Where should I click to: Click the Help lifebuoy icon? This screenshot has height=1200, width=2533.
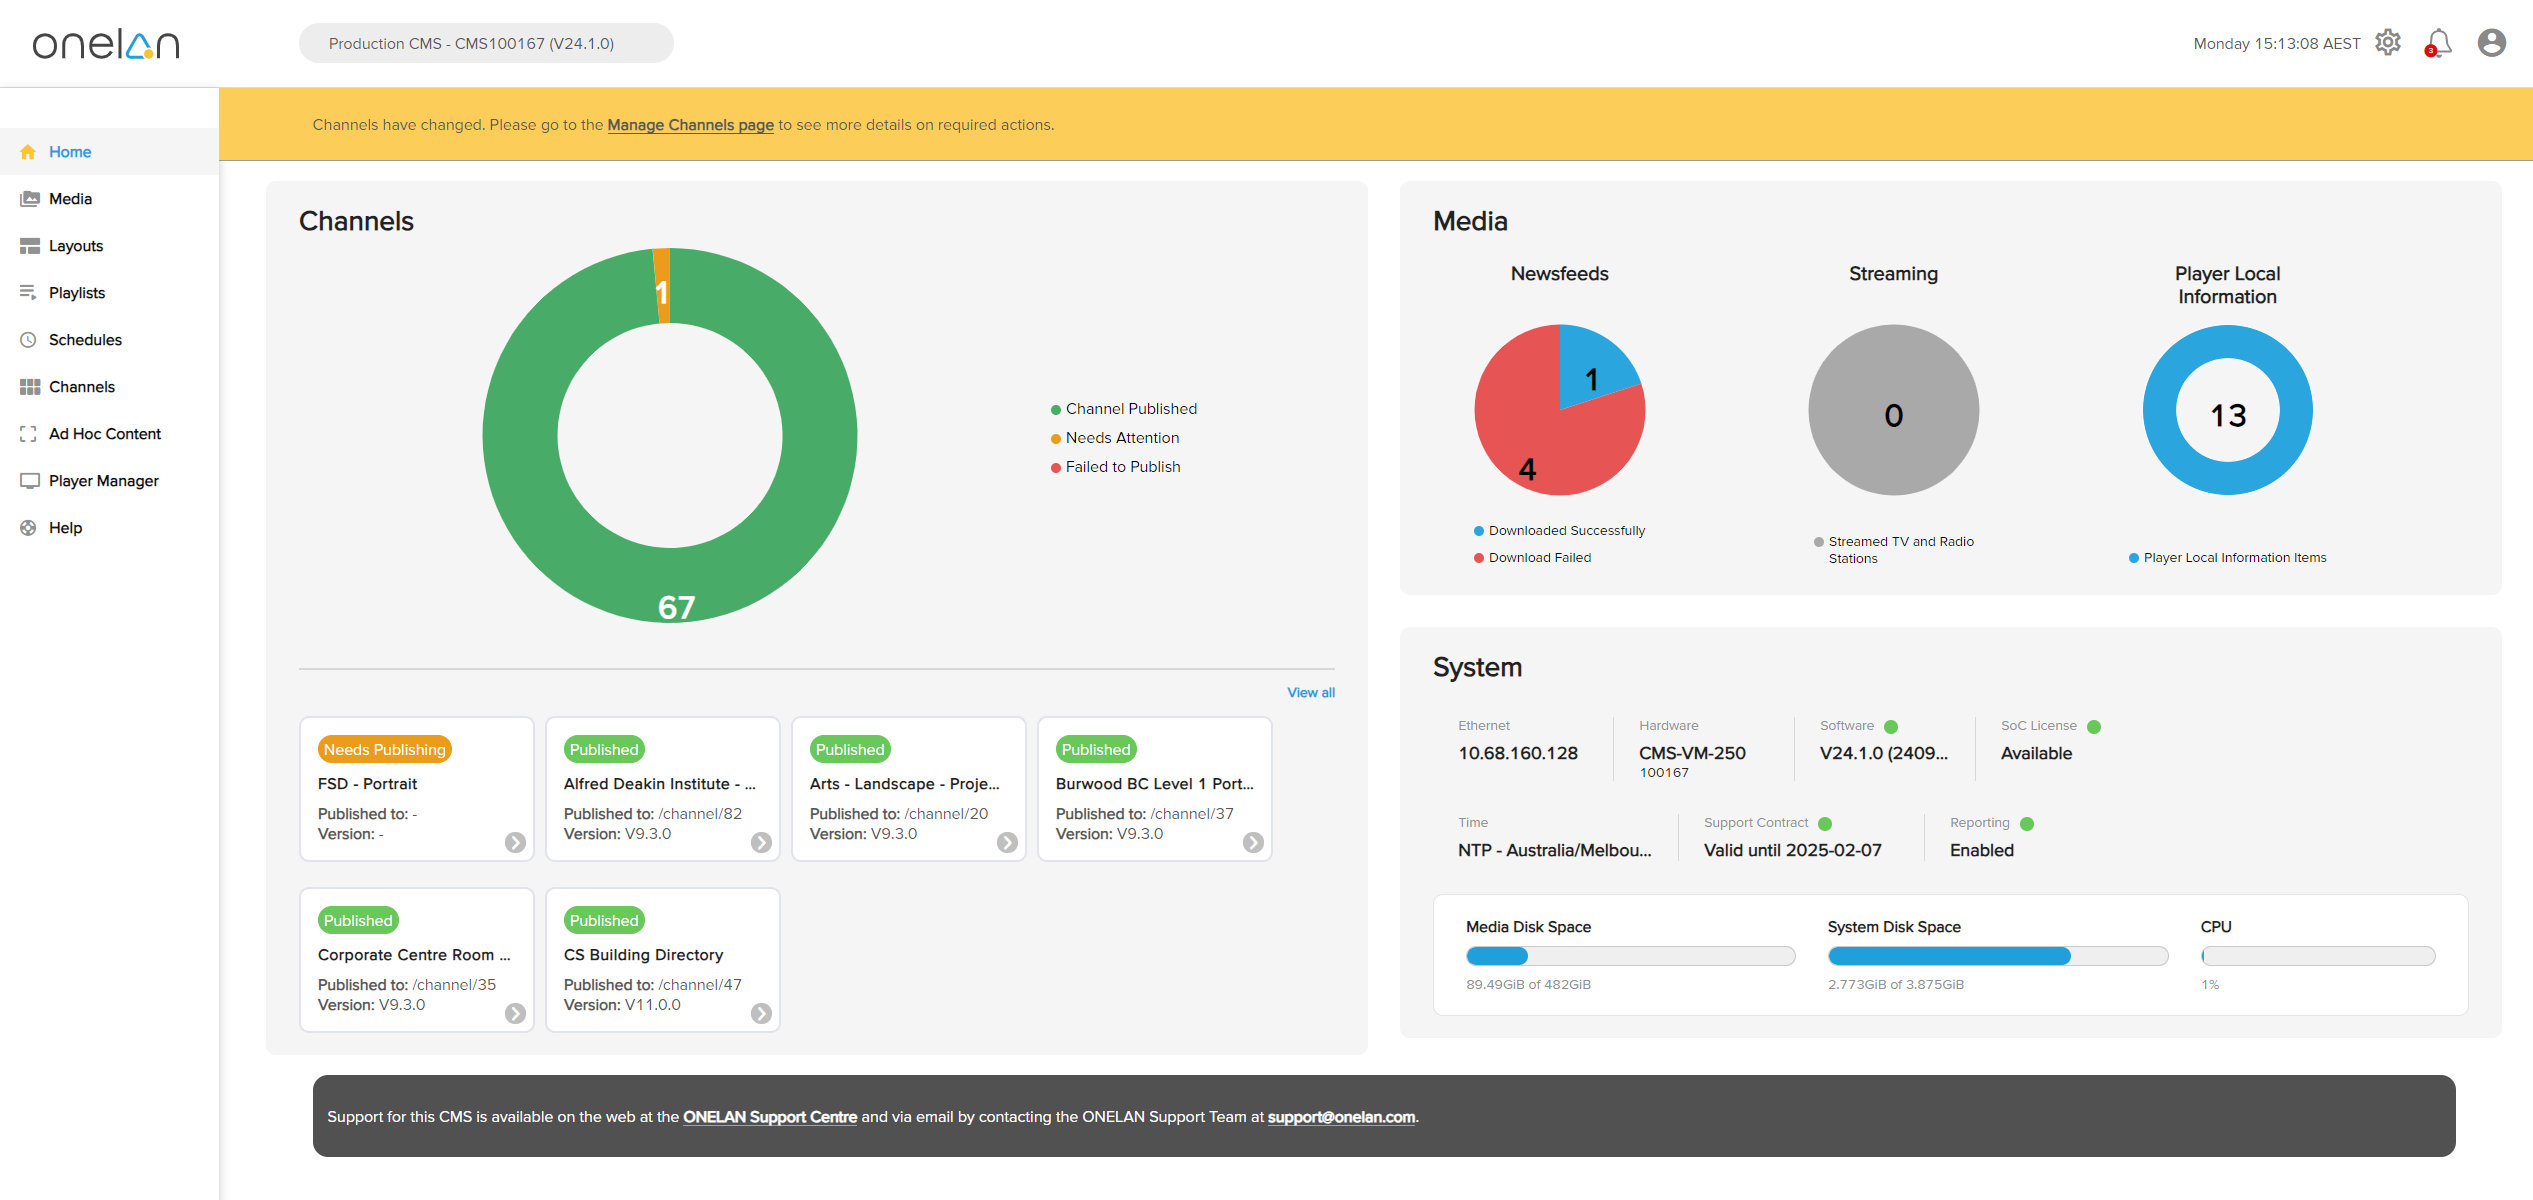point(29,528)
